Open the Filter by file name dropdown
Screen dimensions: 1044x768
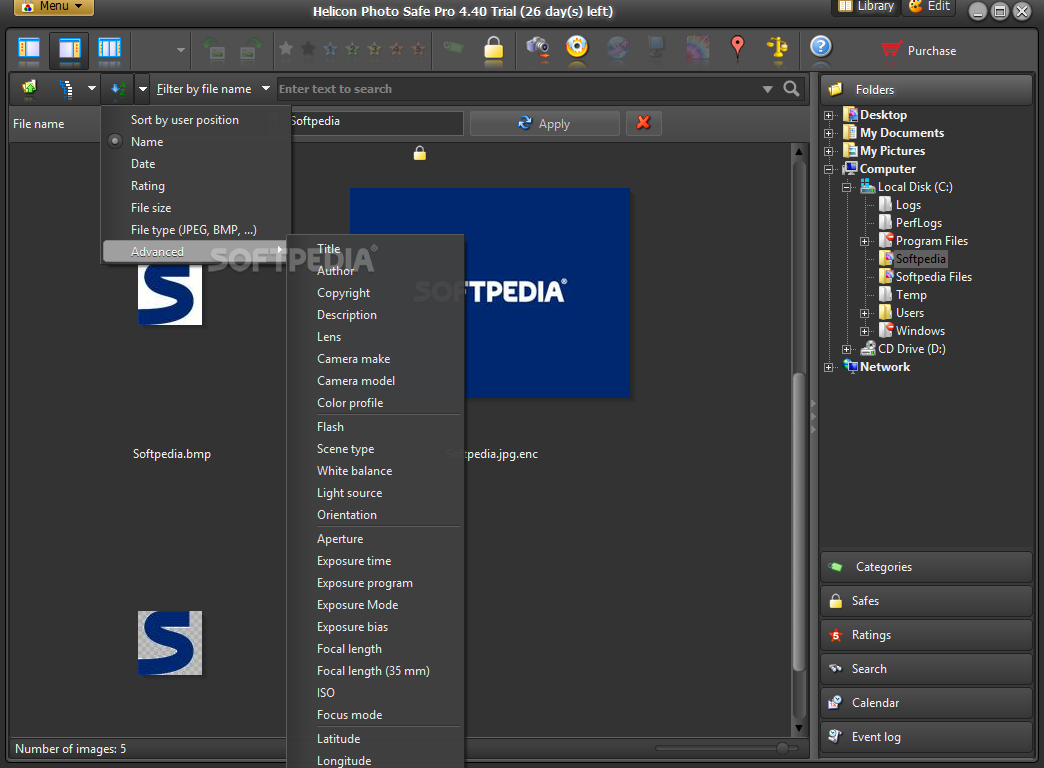(x=213, y=89)
